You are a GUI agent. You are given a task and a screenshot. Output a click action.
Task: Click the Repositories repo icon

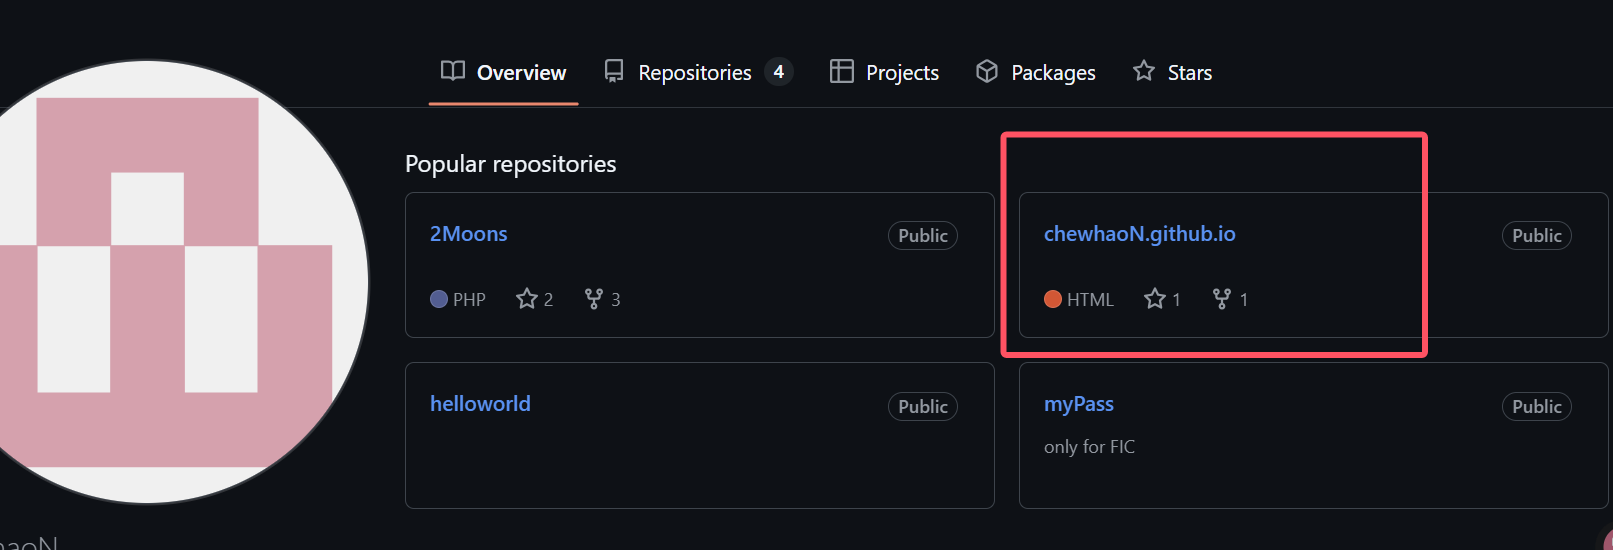(x=614, y=71)
